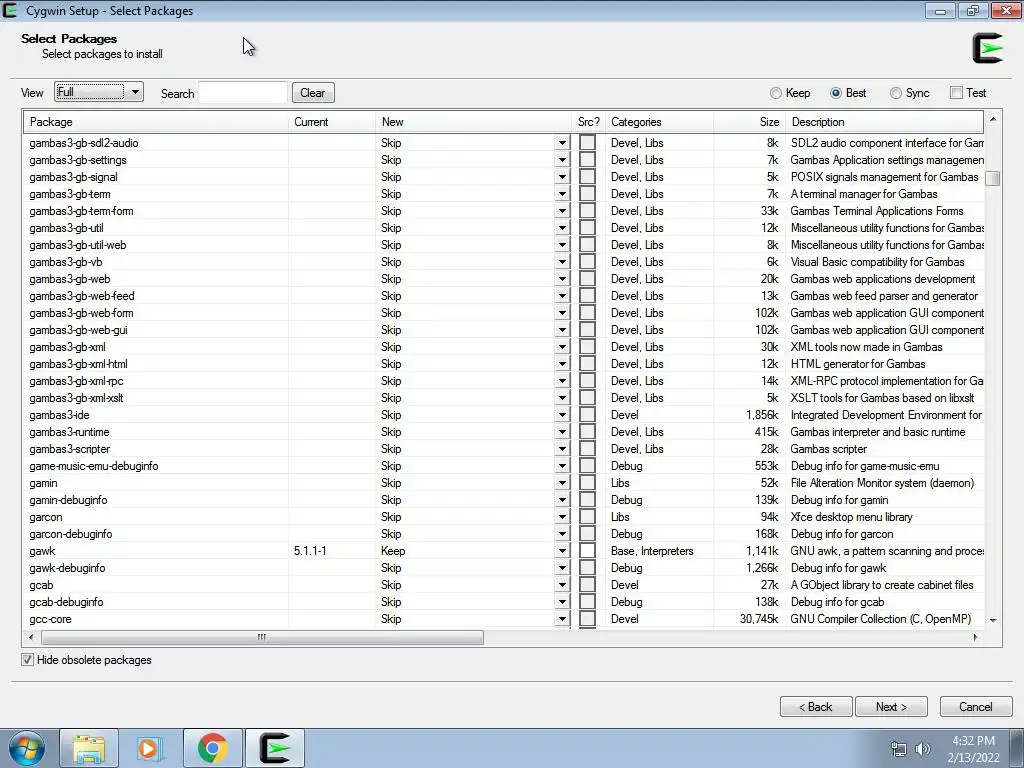Check source box for garcon
Viewport: 1024px width, 768px height.
click(587, 517)
